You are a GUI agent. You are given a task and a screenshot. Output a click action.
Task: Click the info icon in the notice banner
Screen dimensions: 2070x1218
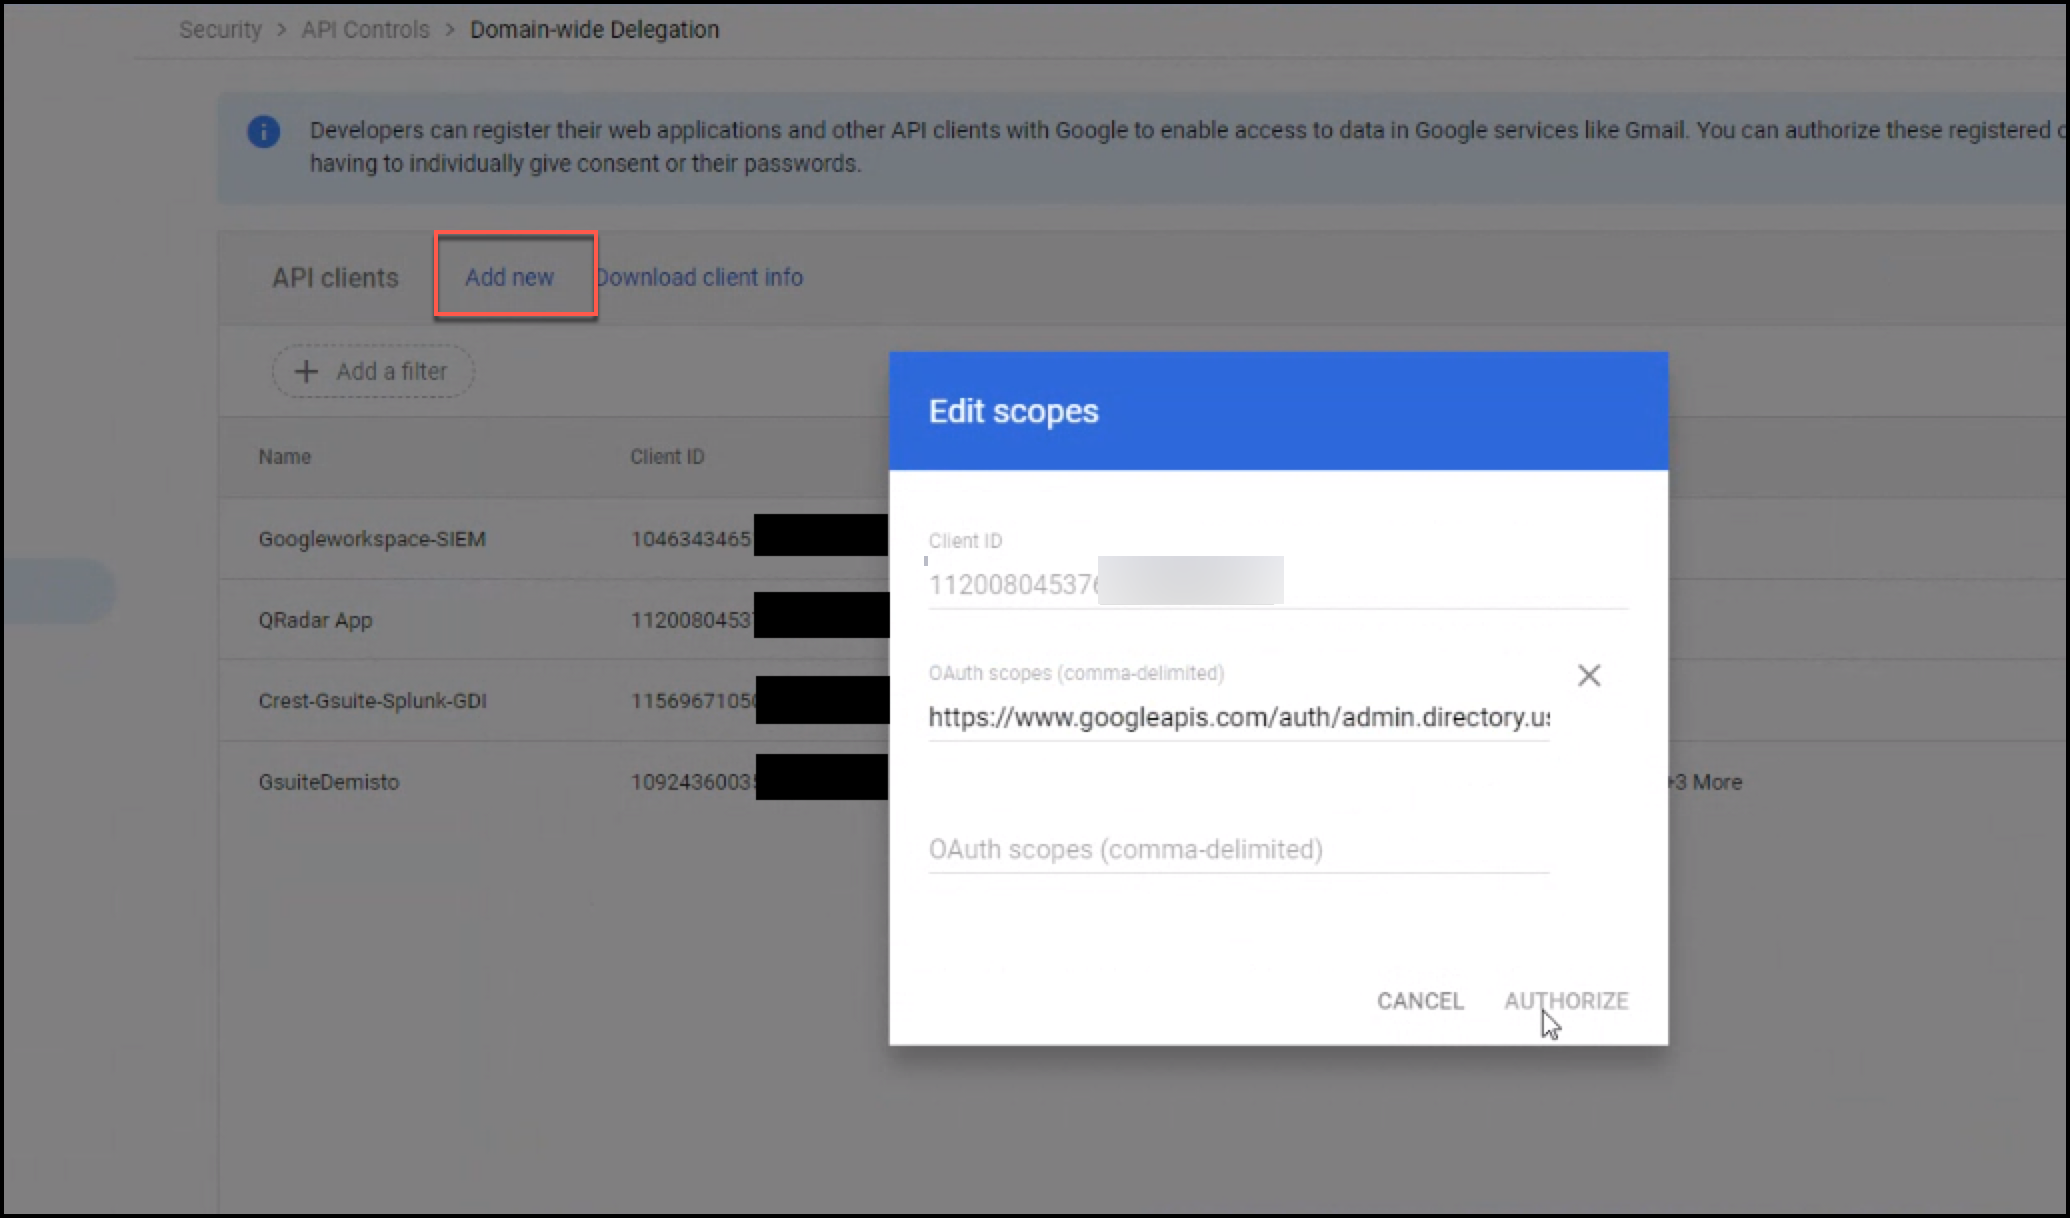click(x=264, y=131)
